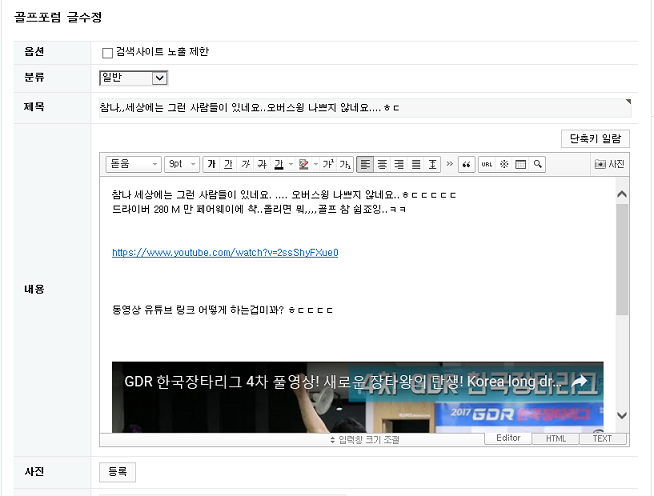
Task: Open the 분류 category dropdown showing 일반
Action: (133, 77)
